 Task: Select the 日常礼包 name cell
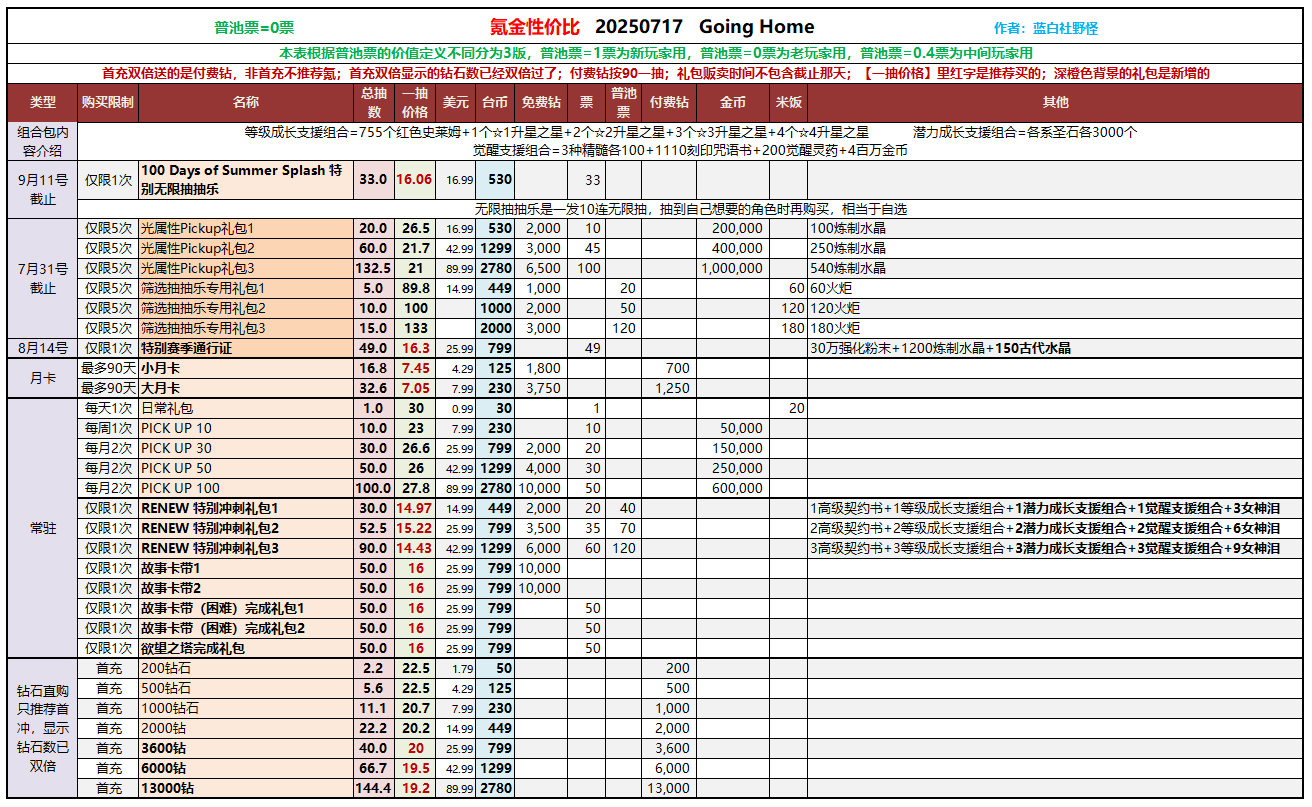(246, 408)
